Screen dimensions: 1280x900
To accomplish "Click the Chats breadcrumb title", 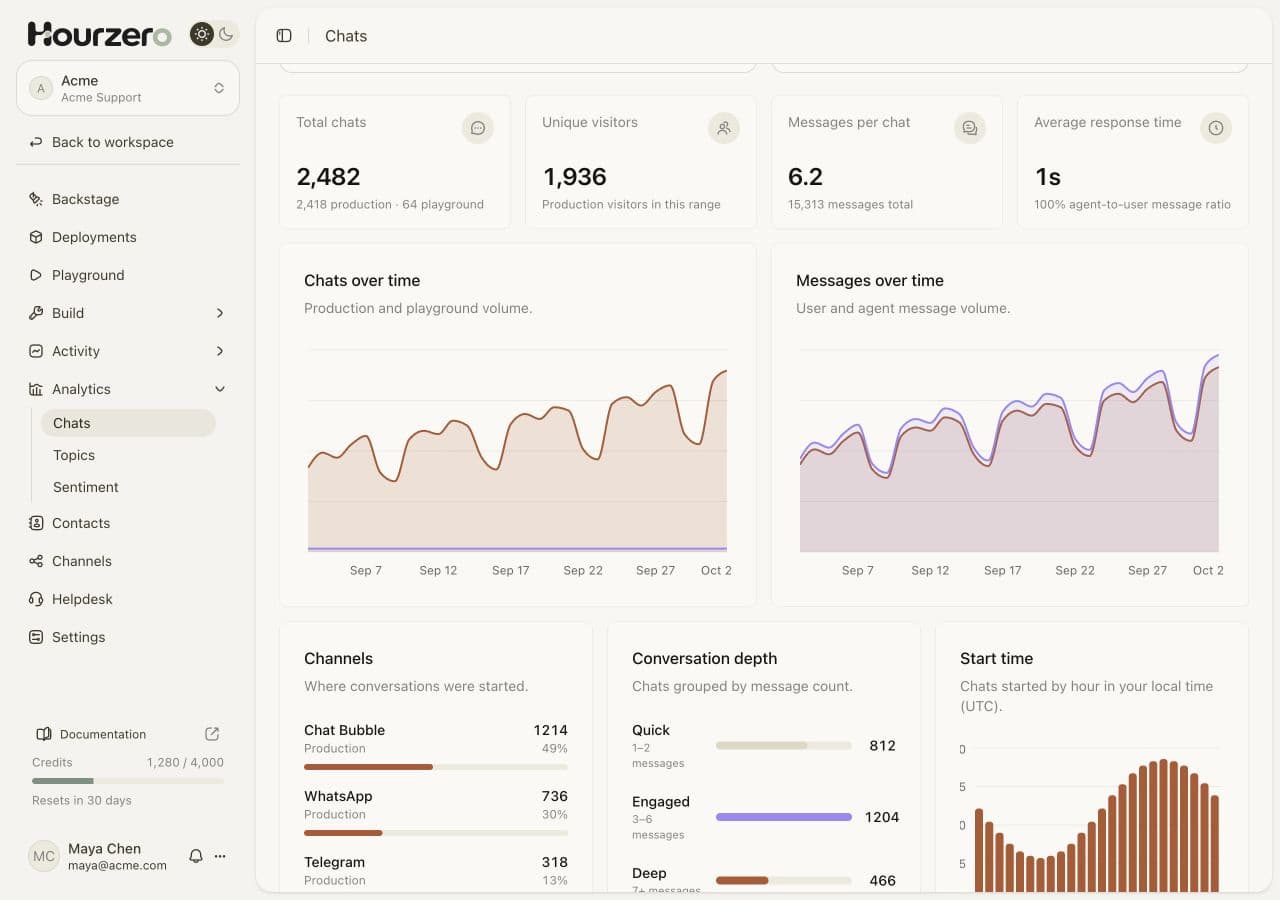I will point(346,36).
